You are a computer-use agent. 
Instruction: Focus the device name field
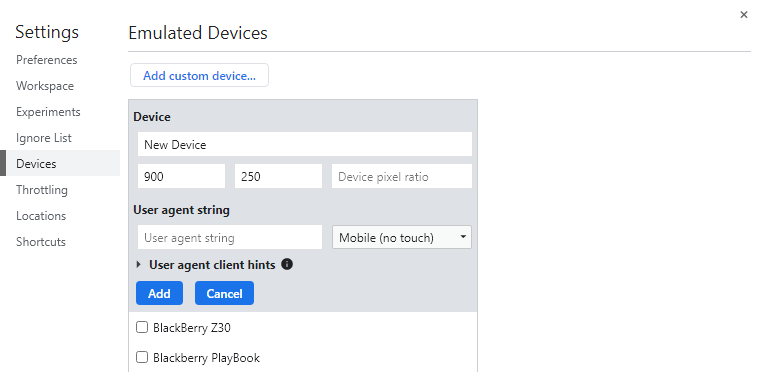tap(305, 144)
